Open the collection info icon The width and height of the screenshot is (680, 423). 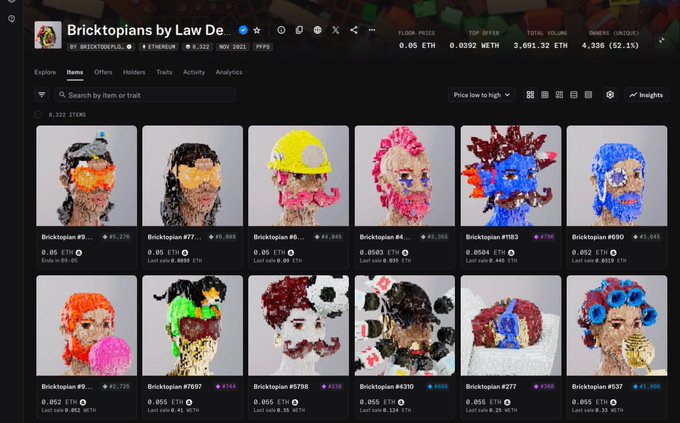[281, 30]
